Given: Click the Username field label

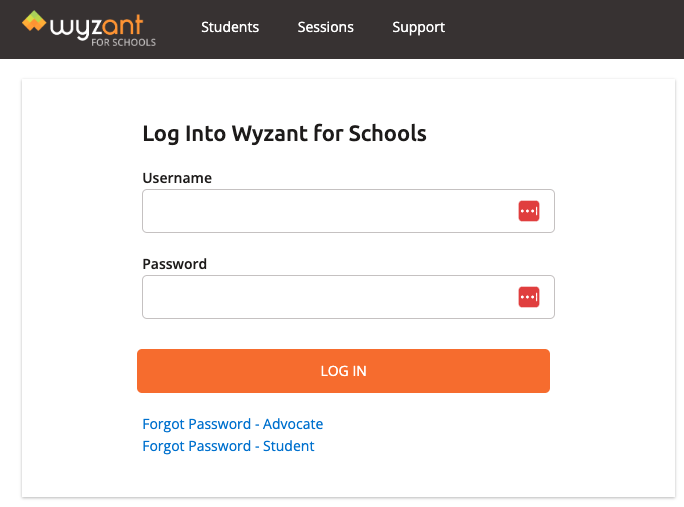Looking at the screenshot, I should (177, 178).
